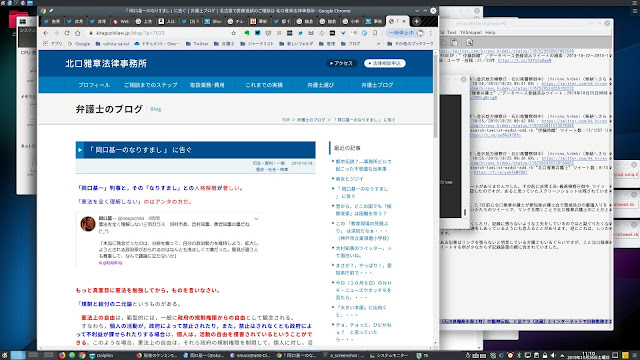Open the この「教育現場の荒廃ぶり」 article link
This screenshot has width=640, height=360.
coord(362,231)
